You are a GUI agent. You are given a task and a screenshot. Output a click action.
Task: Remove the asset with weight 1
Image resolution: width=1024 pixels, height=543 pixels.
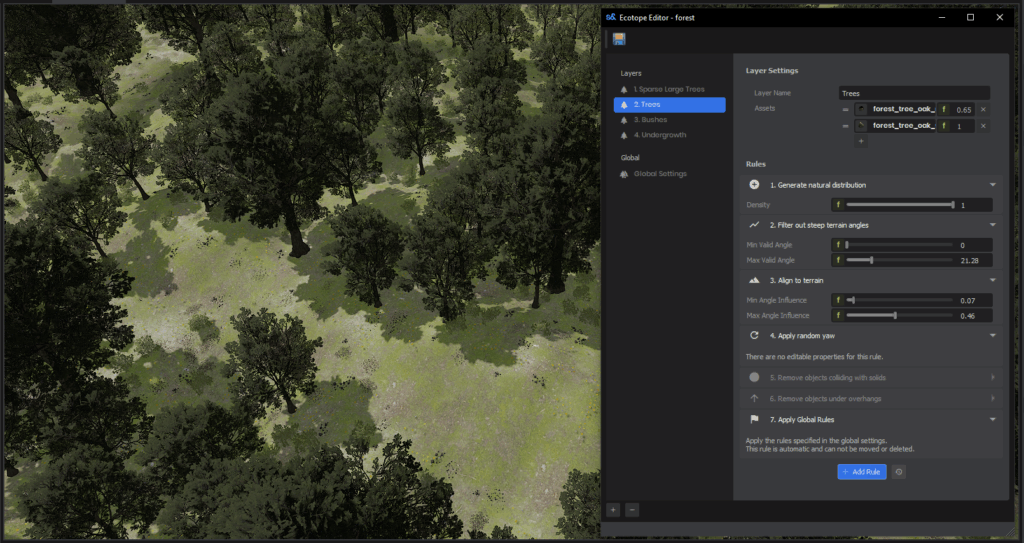(x=983, y=126)
